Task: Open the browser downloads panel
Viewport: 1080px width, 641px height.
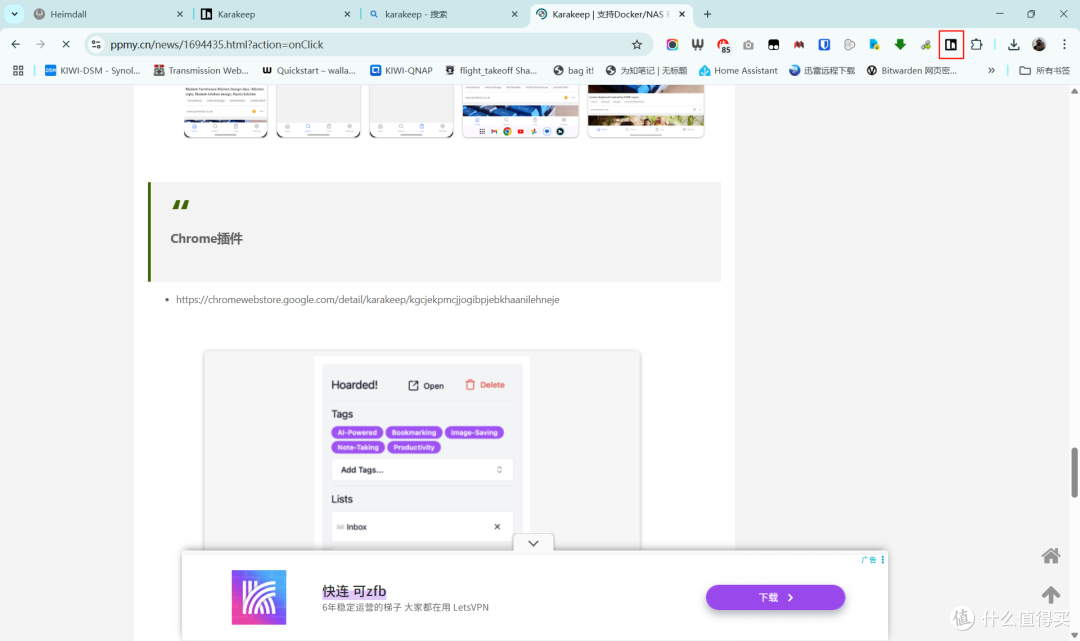Action: point(1014,44)
